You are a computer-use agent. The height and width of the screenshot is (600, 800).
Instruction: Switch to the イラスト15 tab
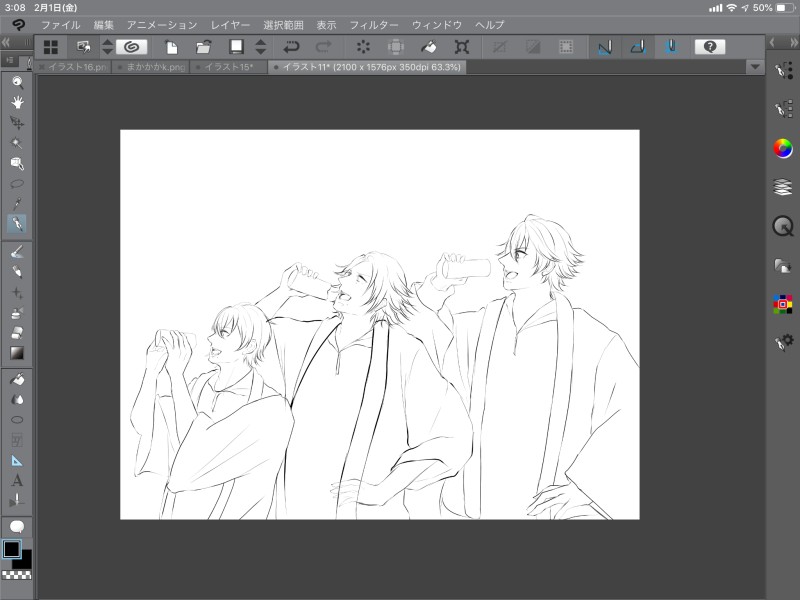click(x=229, y=67)
